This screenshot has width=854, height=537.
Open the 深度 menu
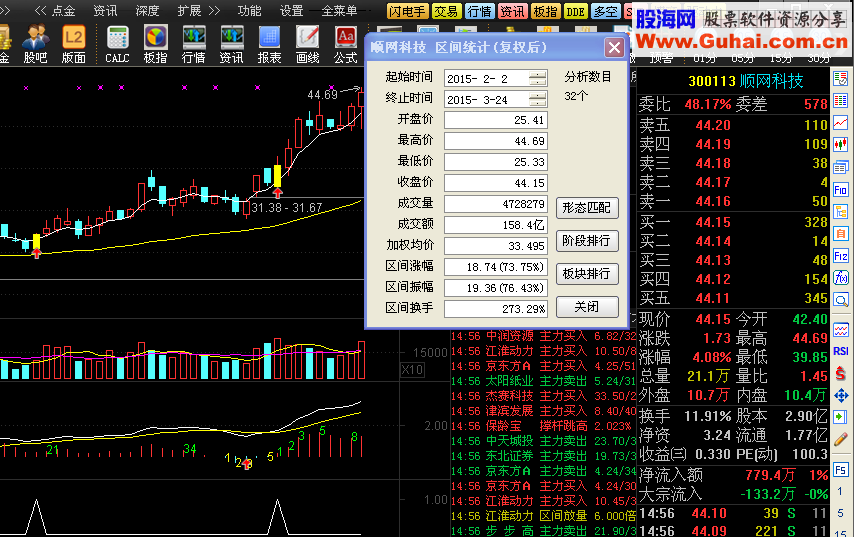[147, 10]
